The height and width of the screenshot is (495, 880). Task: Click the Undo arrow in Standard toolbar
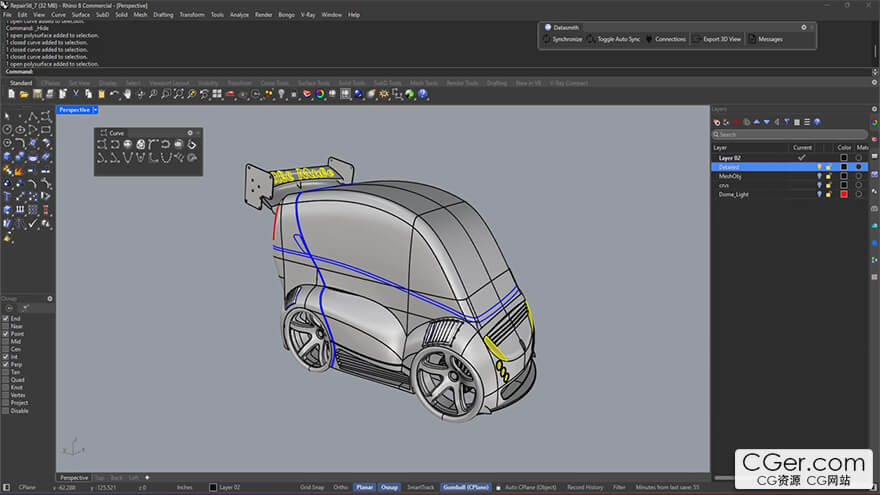click(114, 94)
